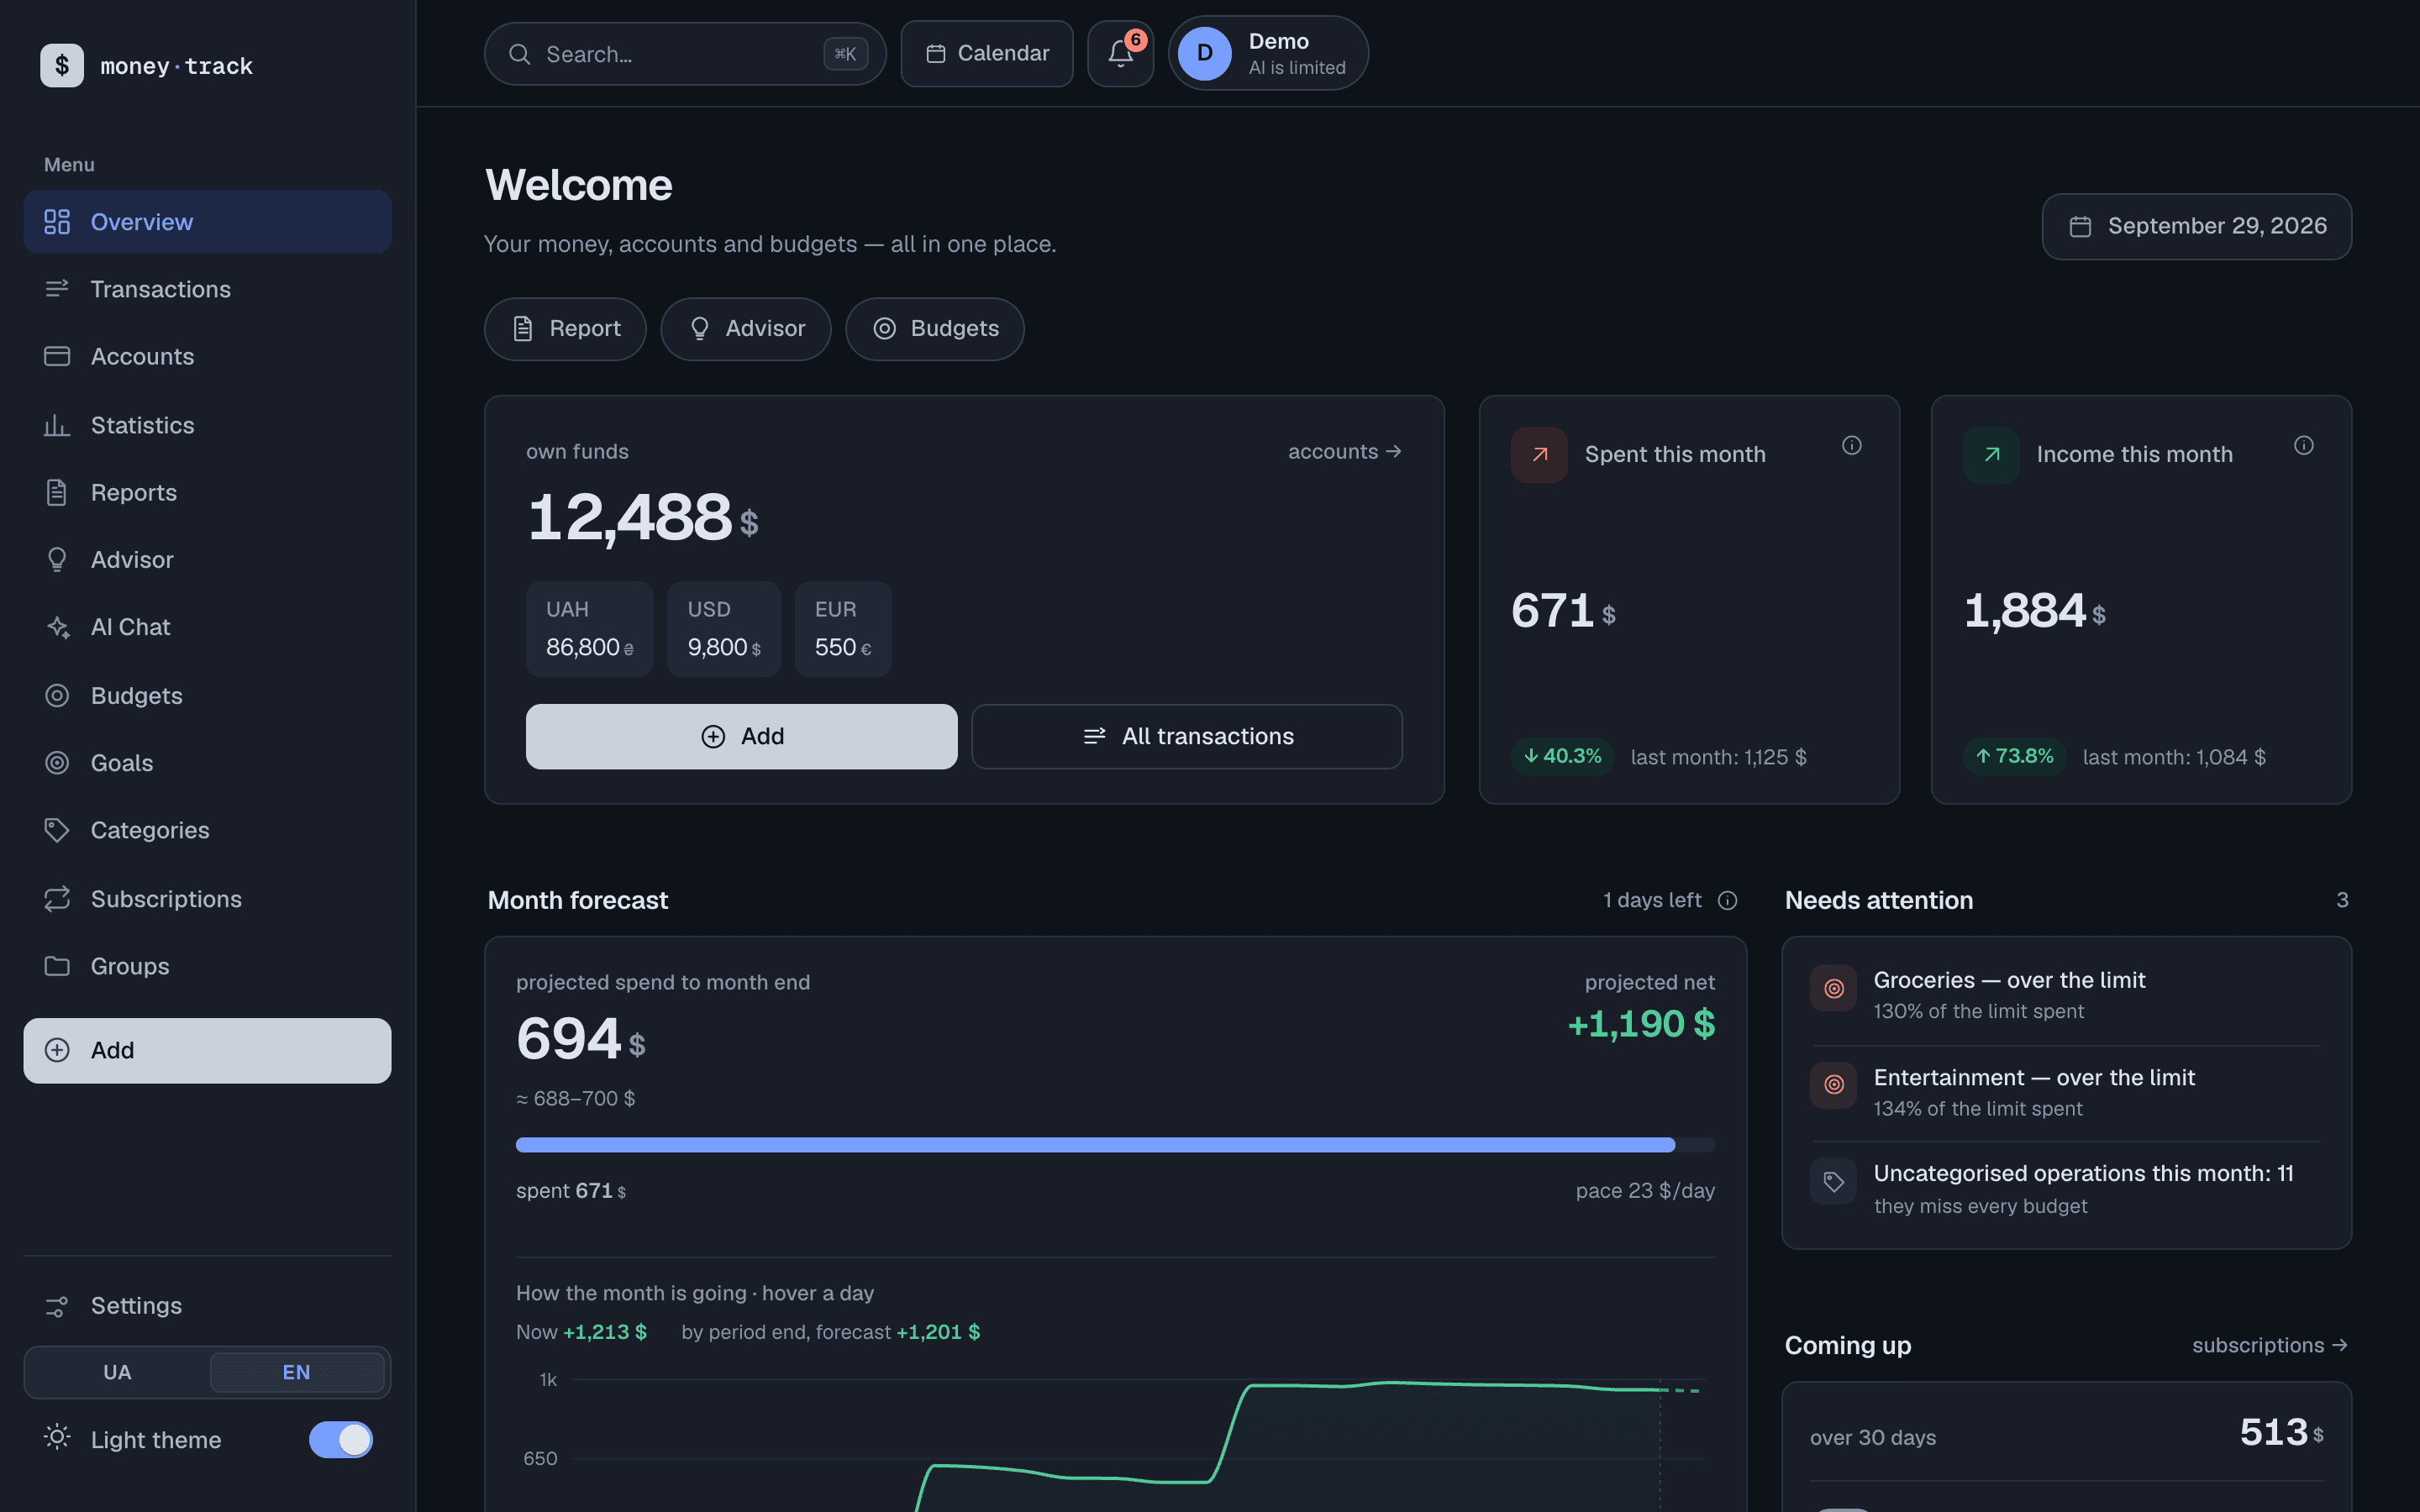Click the ⌘K shortcut badge in search
The width and height of the screenshot is (2420, 1512).
(x=845, y=54)
